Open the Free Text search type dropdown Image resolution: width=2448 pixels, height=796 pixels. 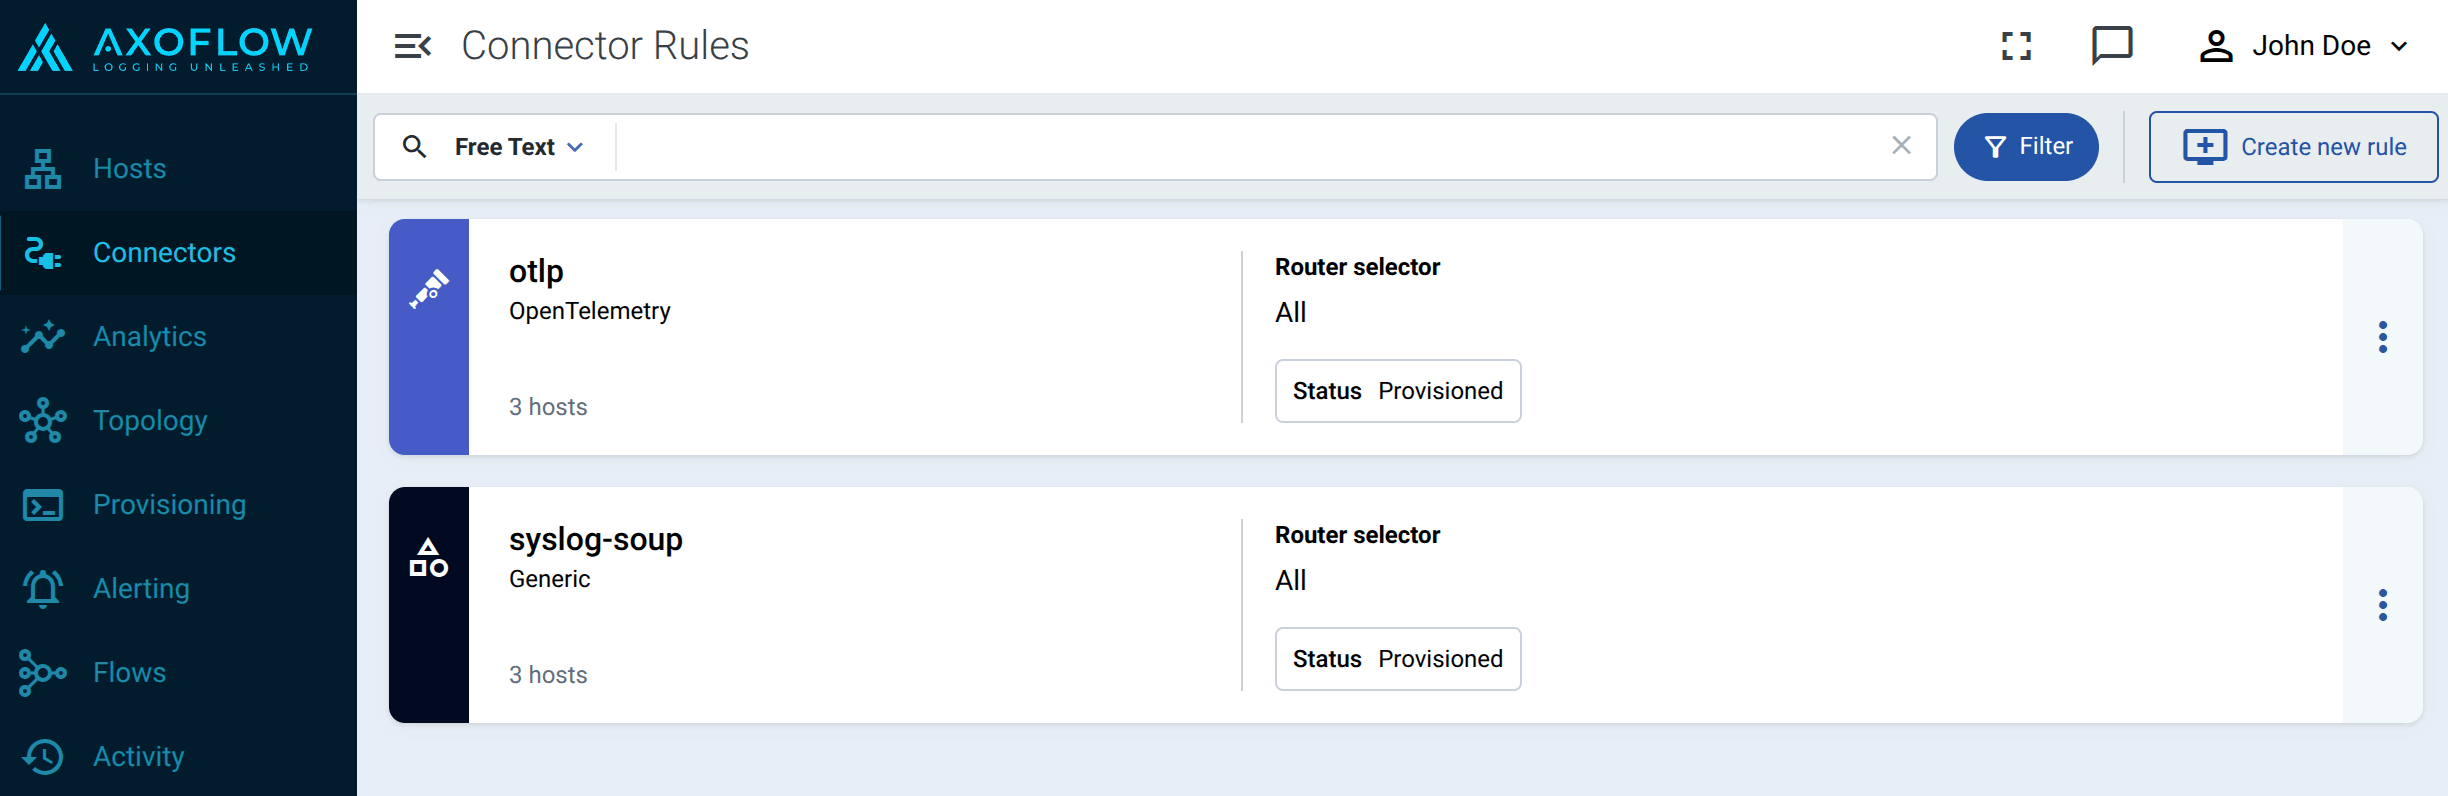click(519, 147)
